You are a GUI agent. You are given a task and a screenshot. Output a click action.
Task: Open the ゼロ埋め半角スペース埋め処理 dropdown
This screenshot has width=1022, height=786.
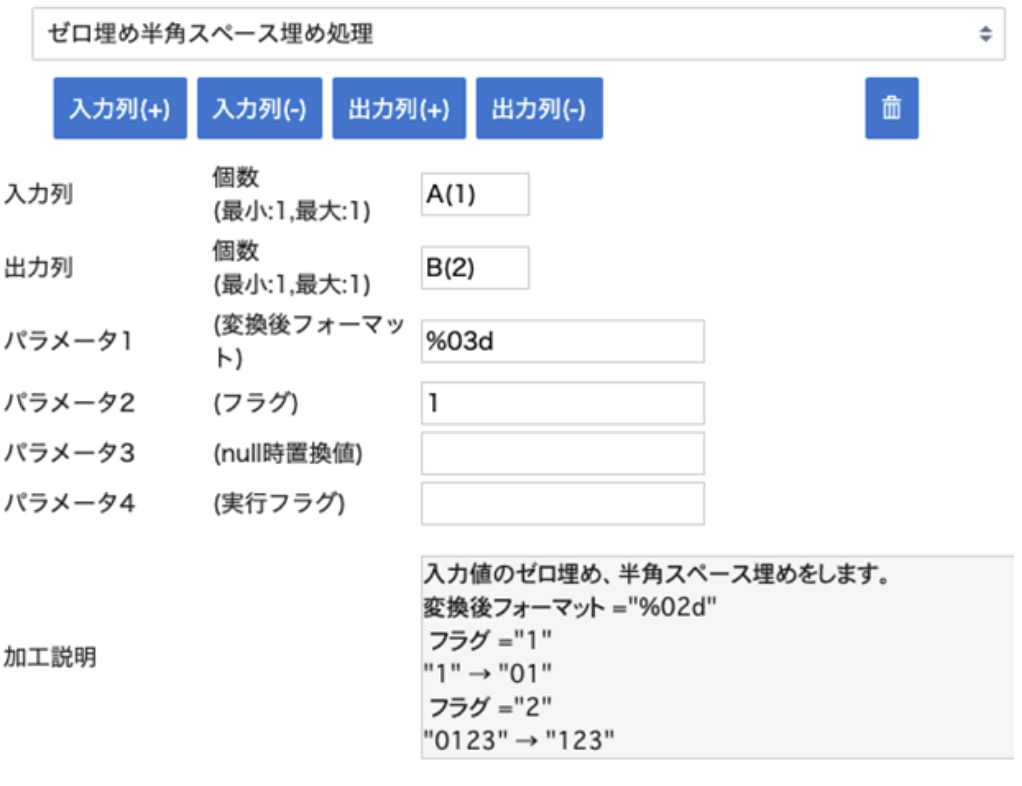coord(518,34)
